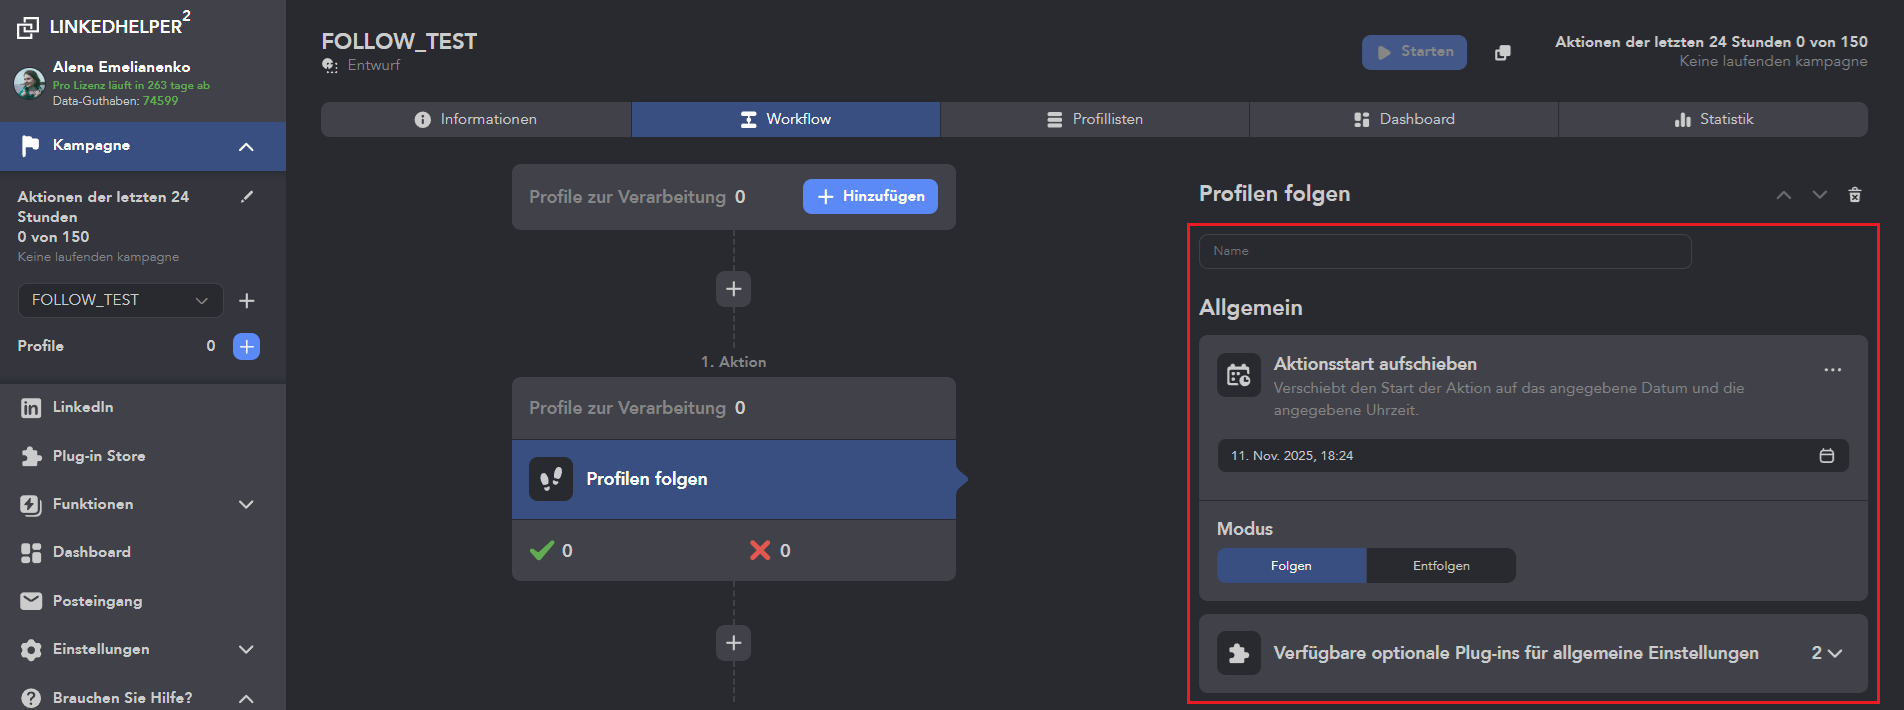This screenshot has height=710, width=1904.
Task: Select Folgen mode
Action: (x=1291, y=566)
